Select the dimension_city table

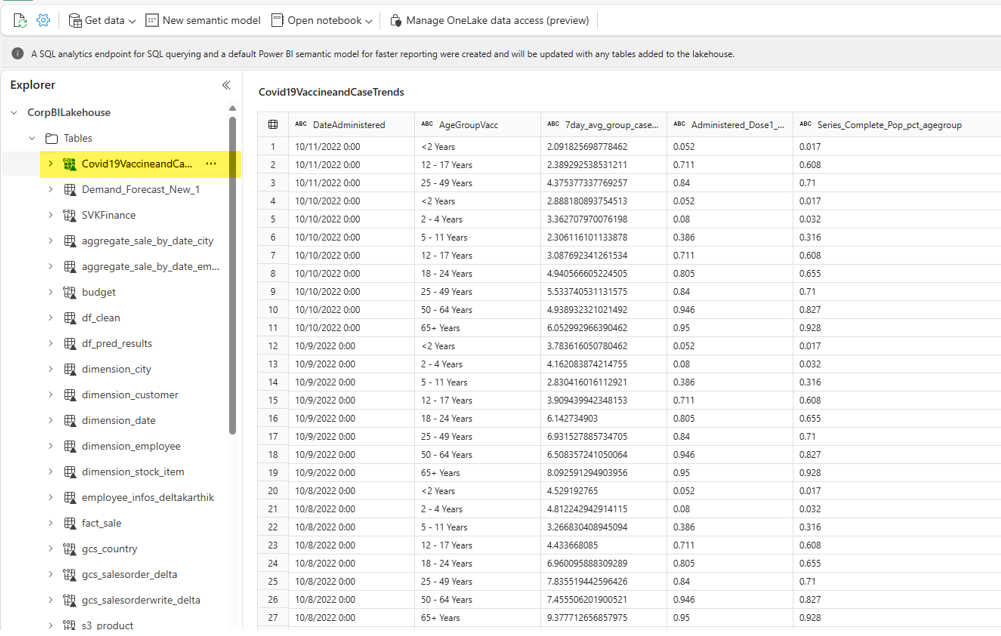pos(116,369)
